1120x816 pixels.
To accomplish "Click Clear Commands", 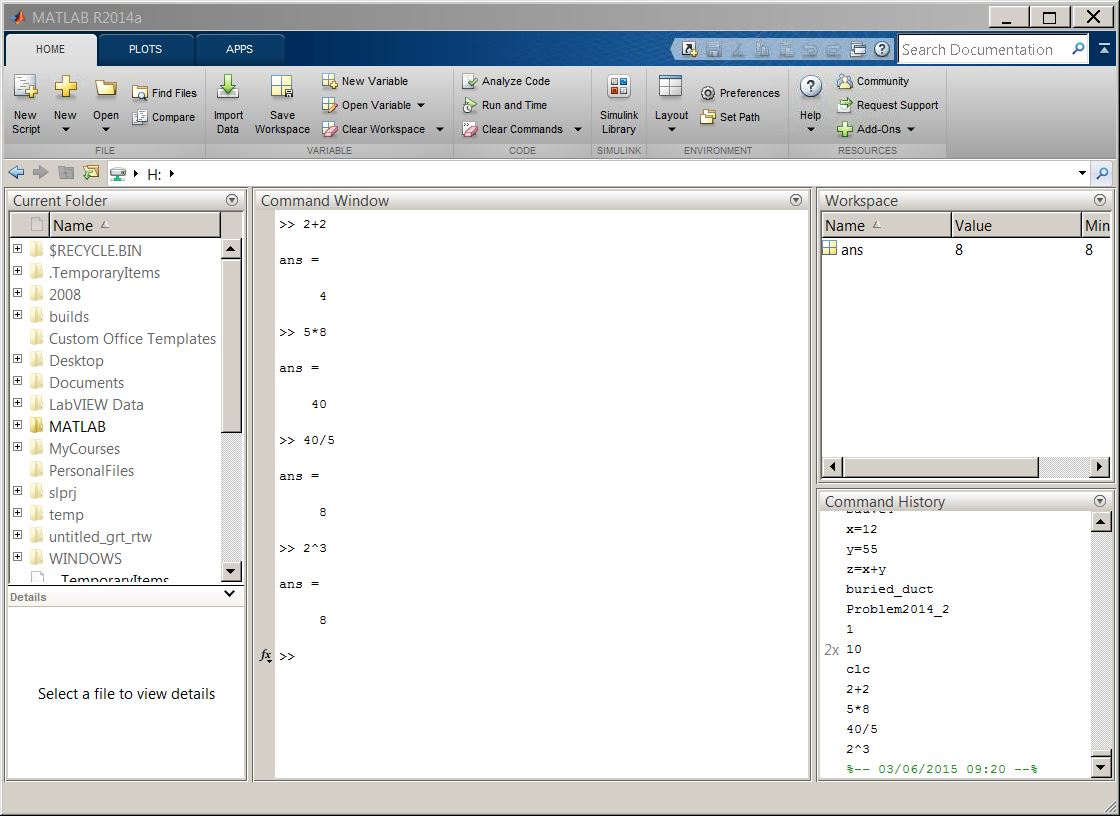I will pos(512,129).
